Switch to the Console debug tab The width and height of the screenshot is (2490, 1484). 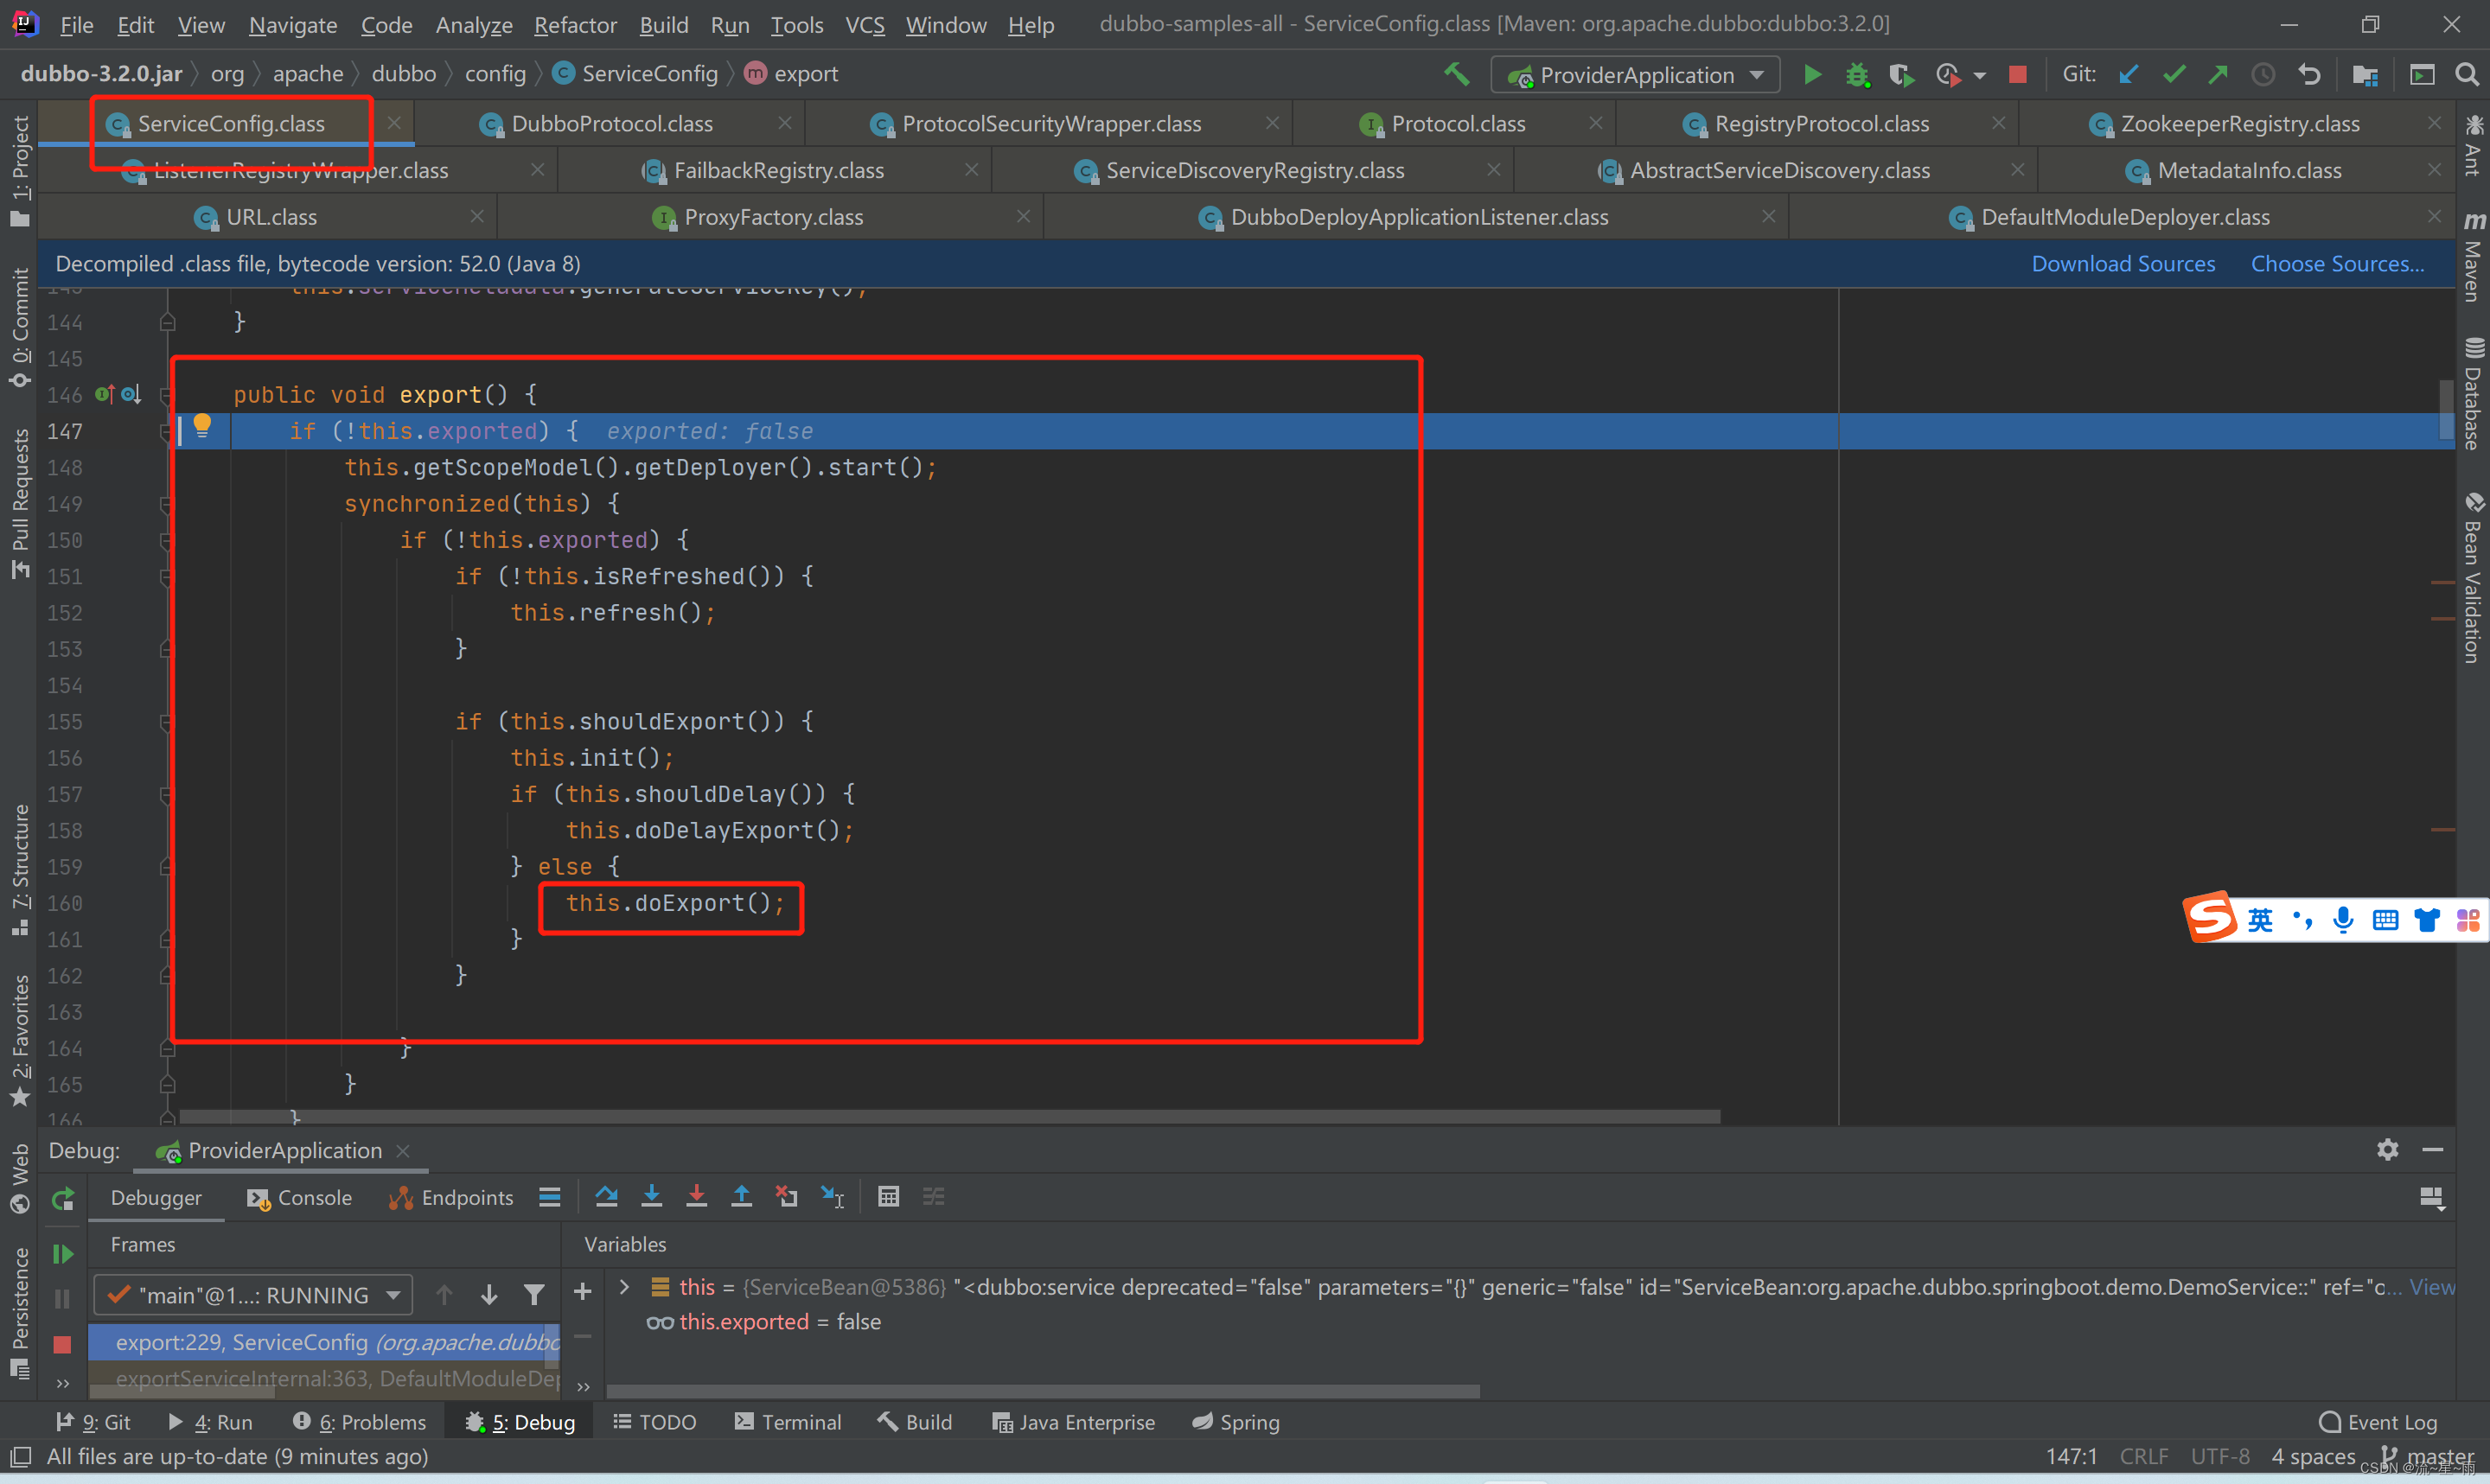point(300,1198)
